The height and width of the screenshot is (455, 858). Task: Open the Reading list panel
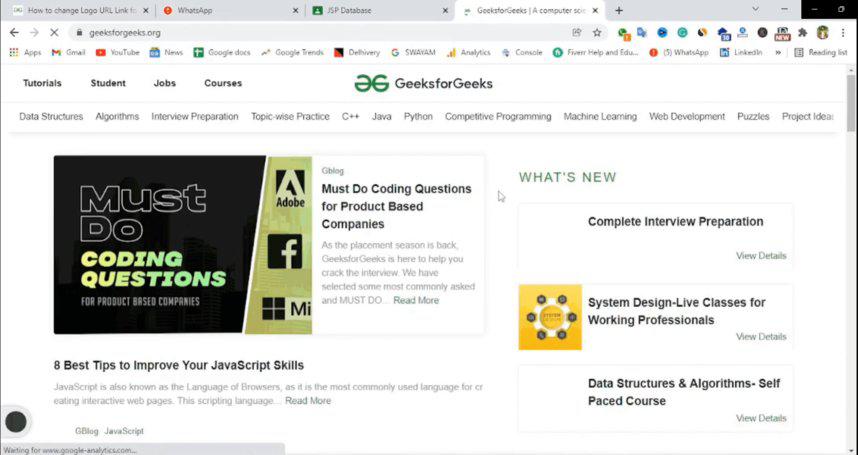coord(821,52)
